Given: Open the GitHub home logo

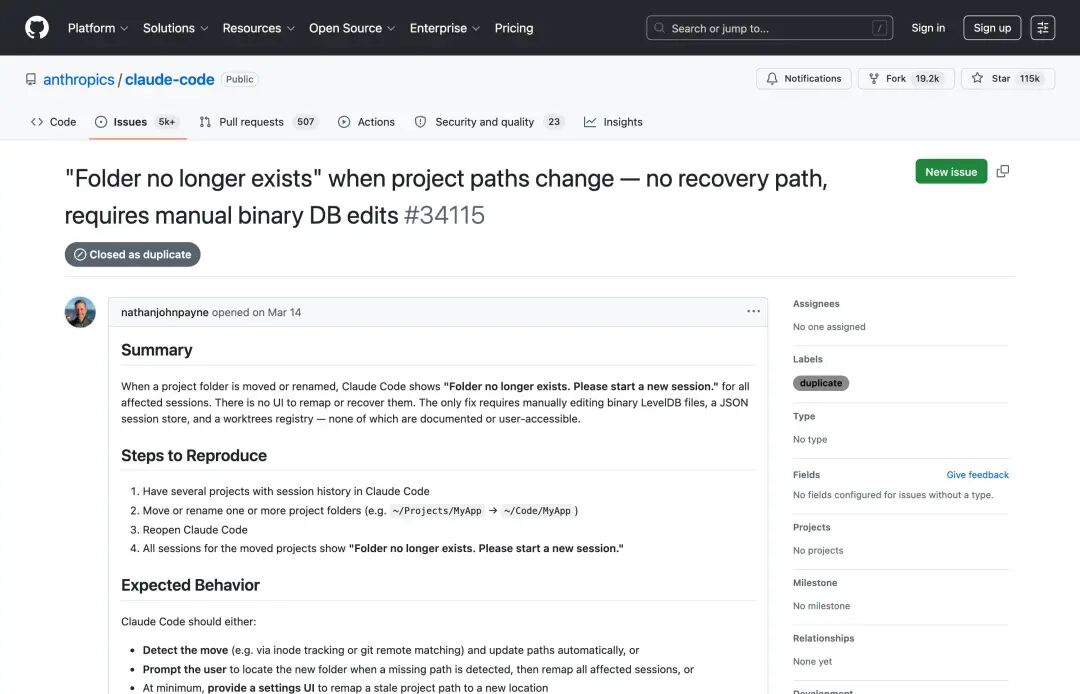Looking at the screenshot, I should [x=37, y=28].
